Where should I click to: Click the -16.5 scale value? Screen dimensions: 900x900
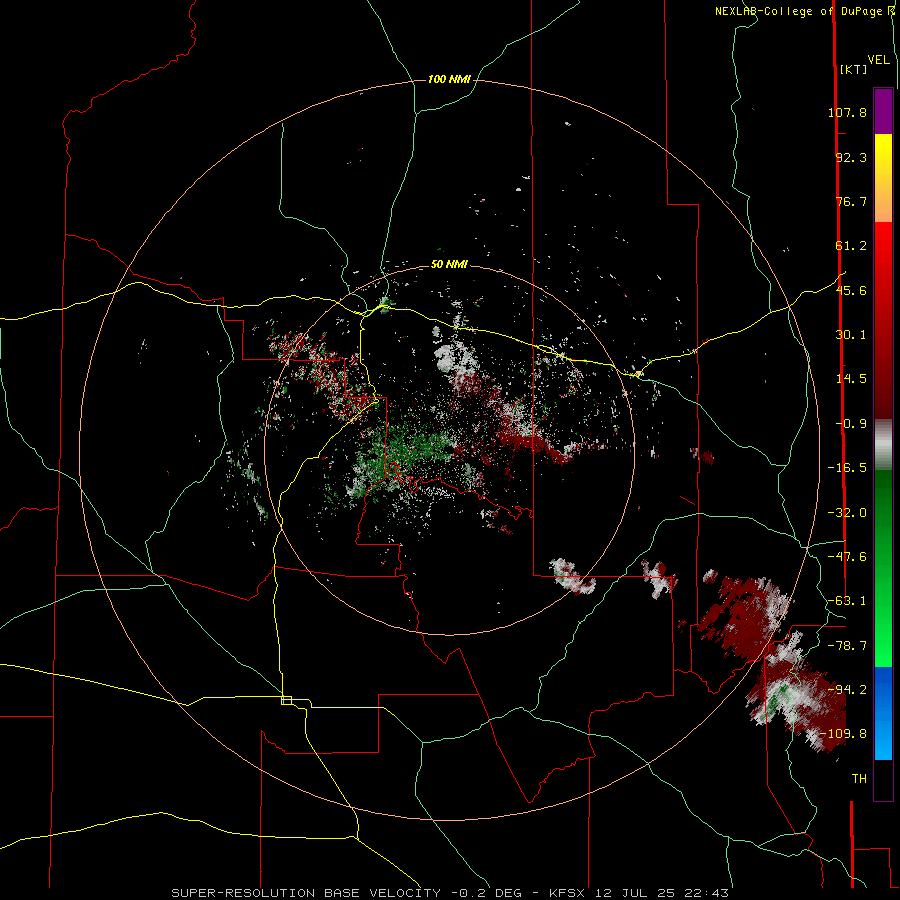(x=847, y=468)
